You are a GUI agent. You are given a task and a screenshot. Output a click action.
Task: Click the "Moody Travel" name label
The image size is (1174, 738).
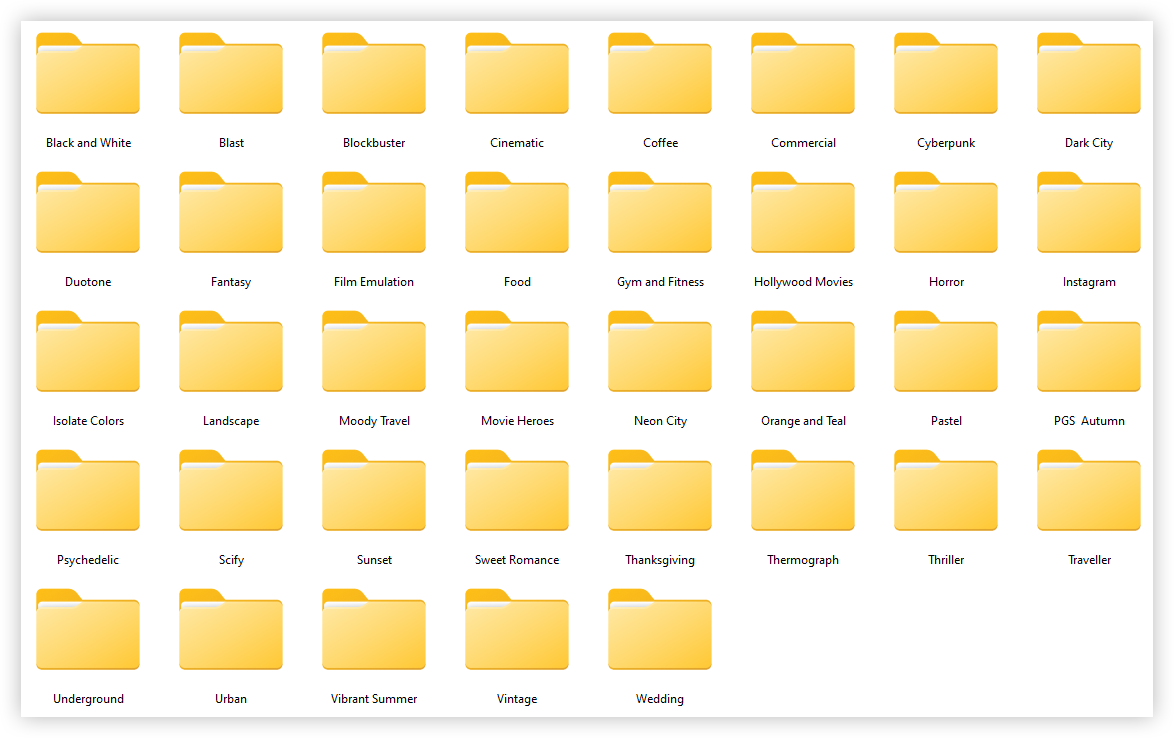tap(374, 421)
